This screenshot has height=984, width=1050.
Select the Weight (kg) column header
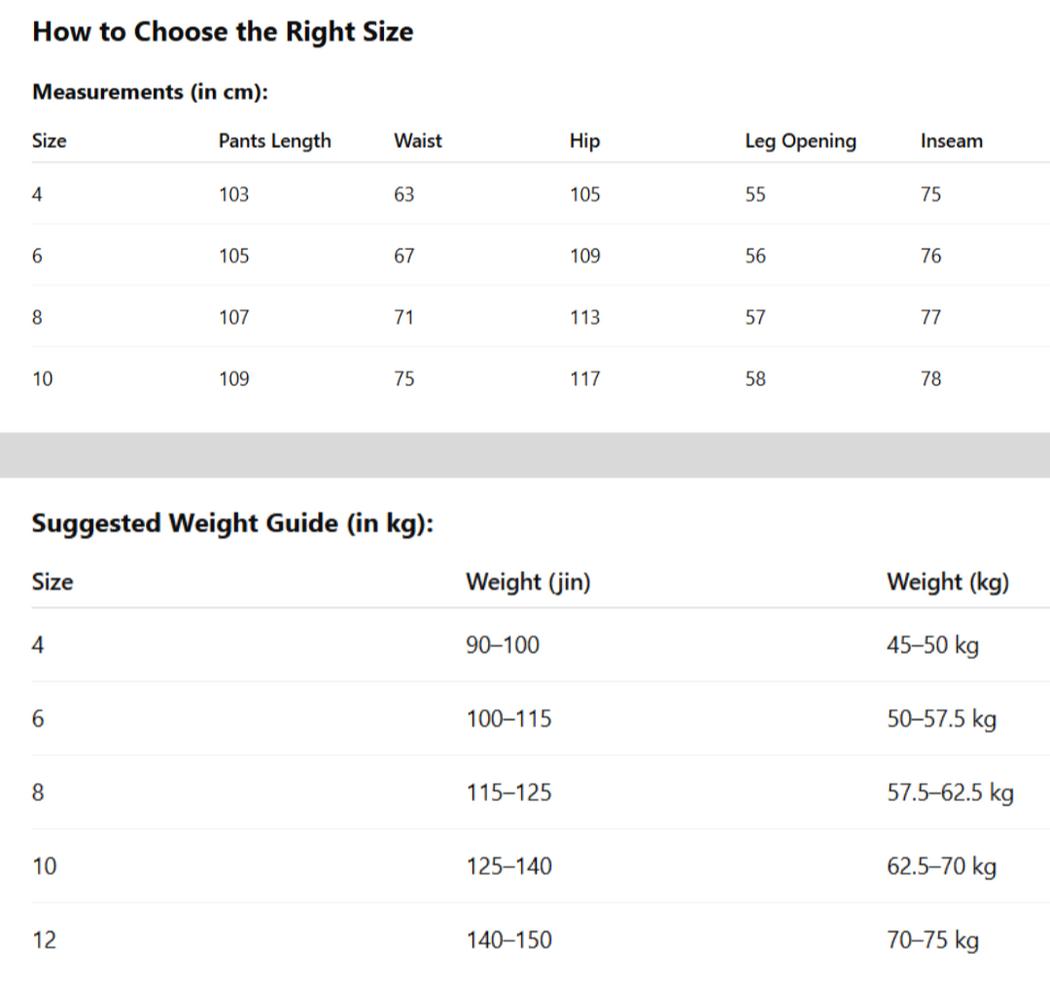pos(947,582)
